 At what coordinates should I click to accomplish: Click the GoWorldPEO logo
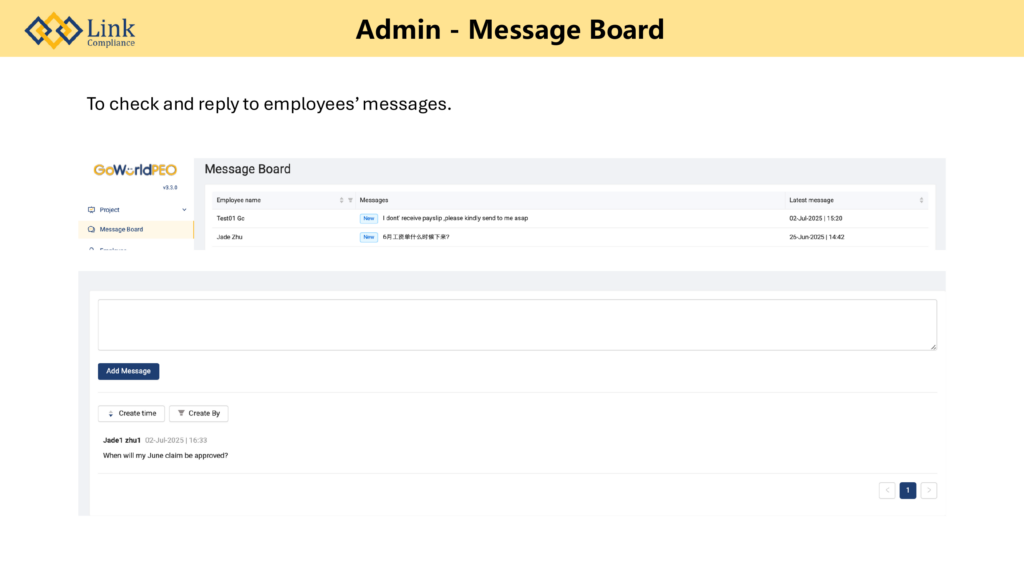135,170
